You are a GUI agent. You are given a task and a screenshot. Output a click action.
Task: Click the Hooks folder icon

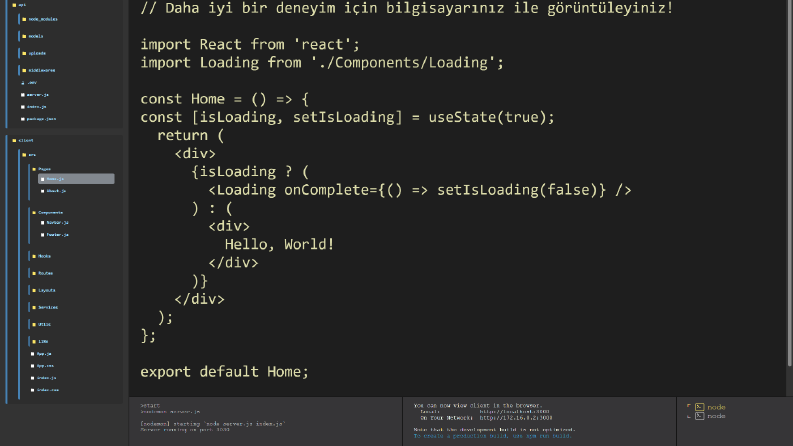coord(34,256)
